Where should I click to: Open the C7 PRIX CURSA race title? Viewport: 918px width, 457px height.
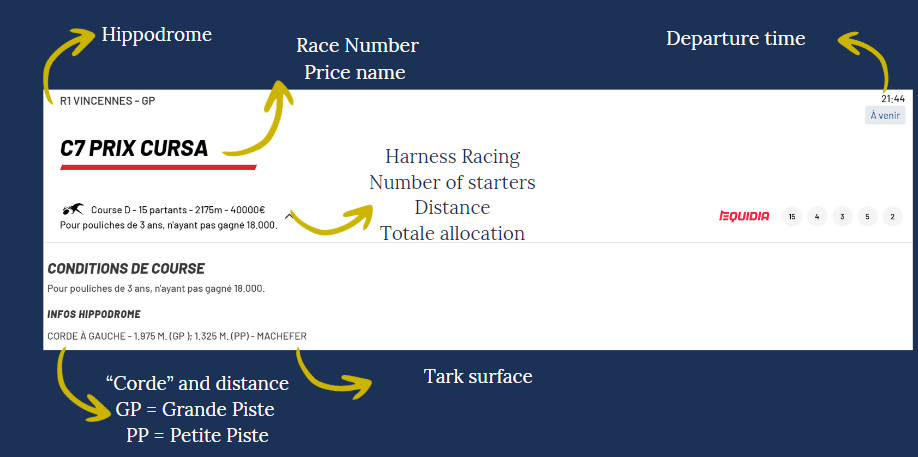click(x=134, y=148)
